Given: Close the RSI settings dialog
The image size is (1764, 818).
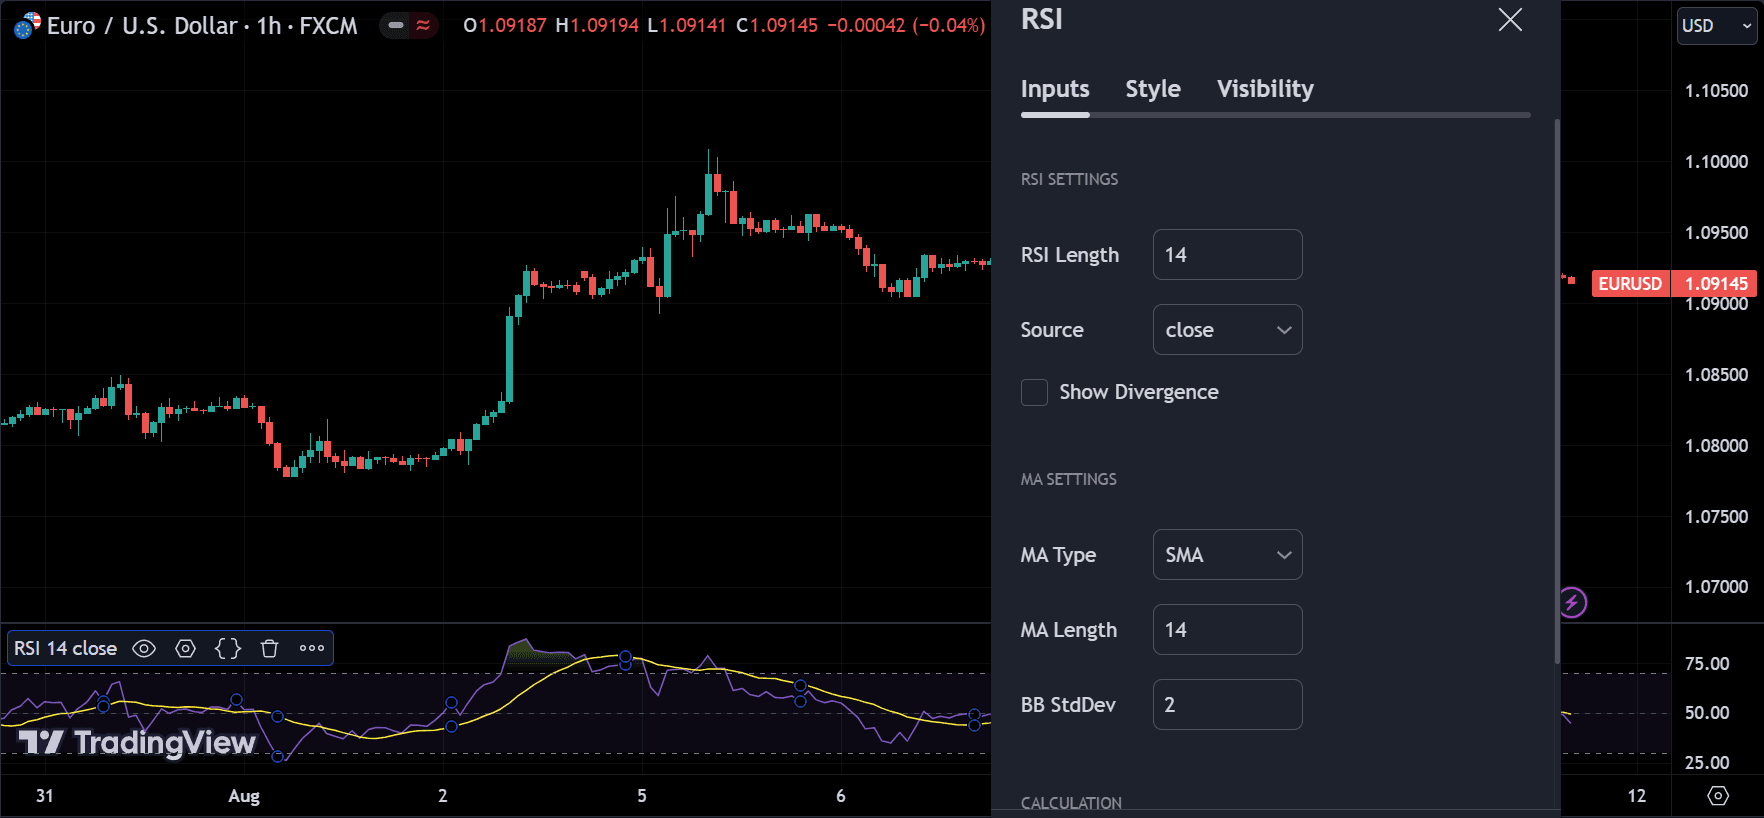Looking at the screenshot, I should coord(1510,20).
